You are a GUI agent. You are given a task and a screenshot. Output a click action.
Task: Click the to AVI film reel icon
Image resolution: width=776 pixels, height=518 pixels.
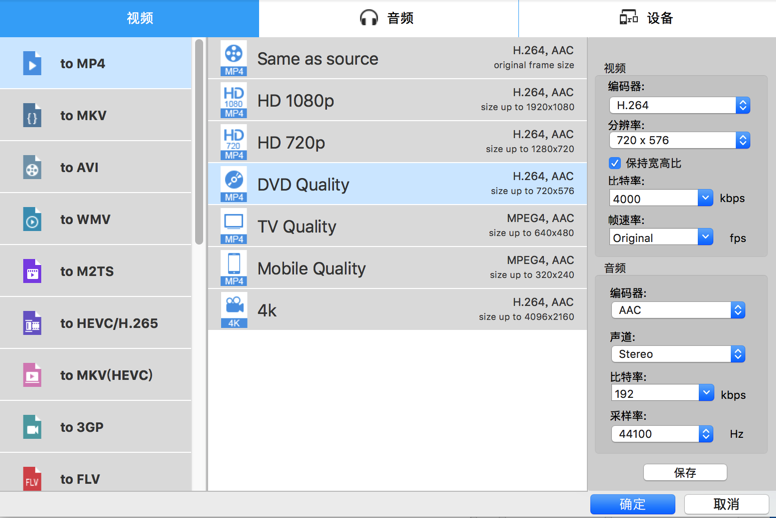32,167
